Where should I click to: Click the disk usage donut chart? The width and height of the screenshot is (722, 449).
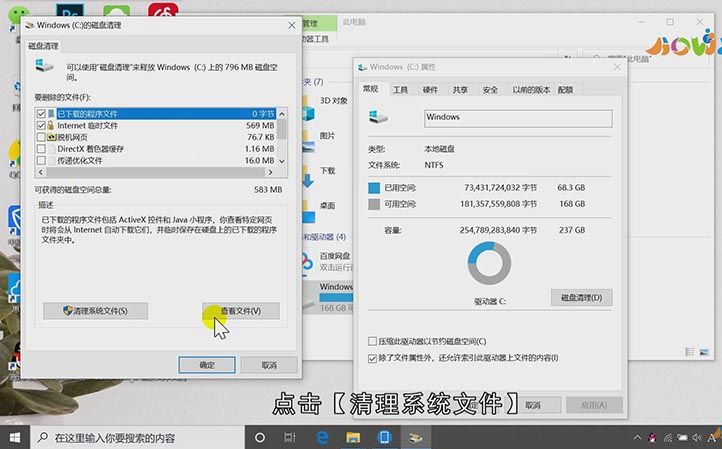[489, 263]
